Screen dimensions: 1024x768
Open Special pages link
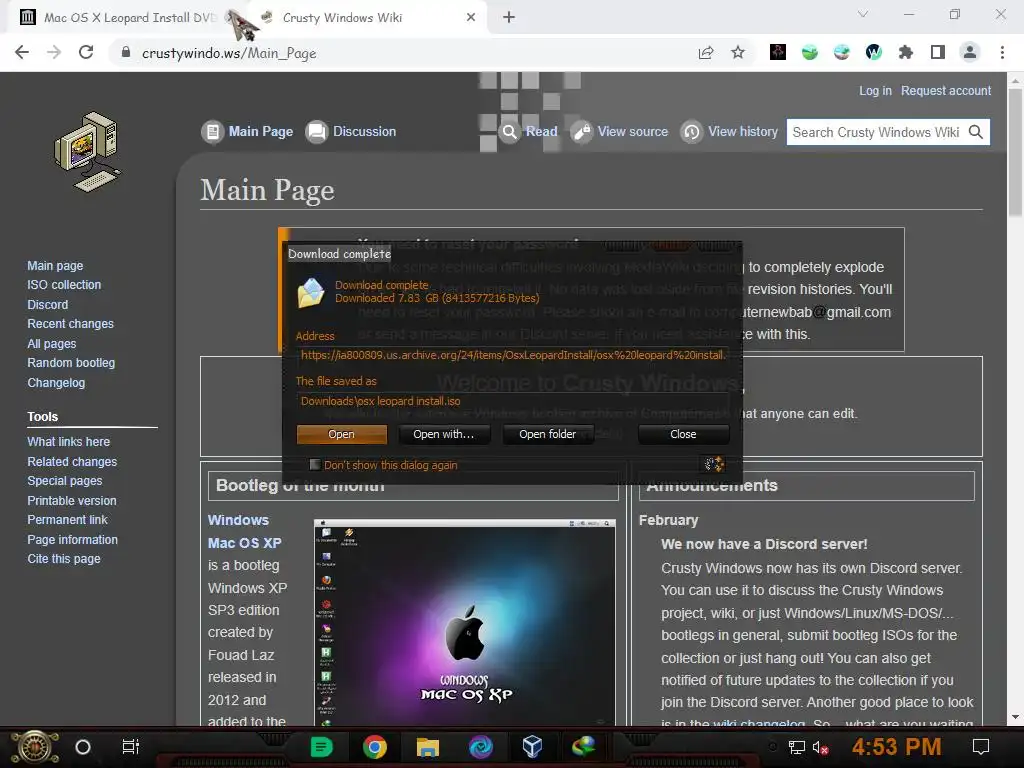(x=65, y=481)
